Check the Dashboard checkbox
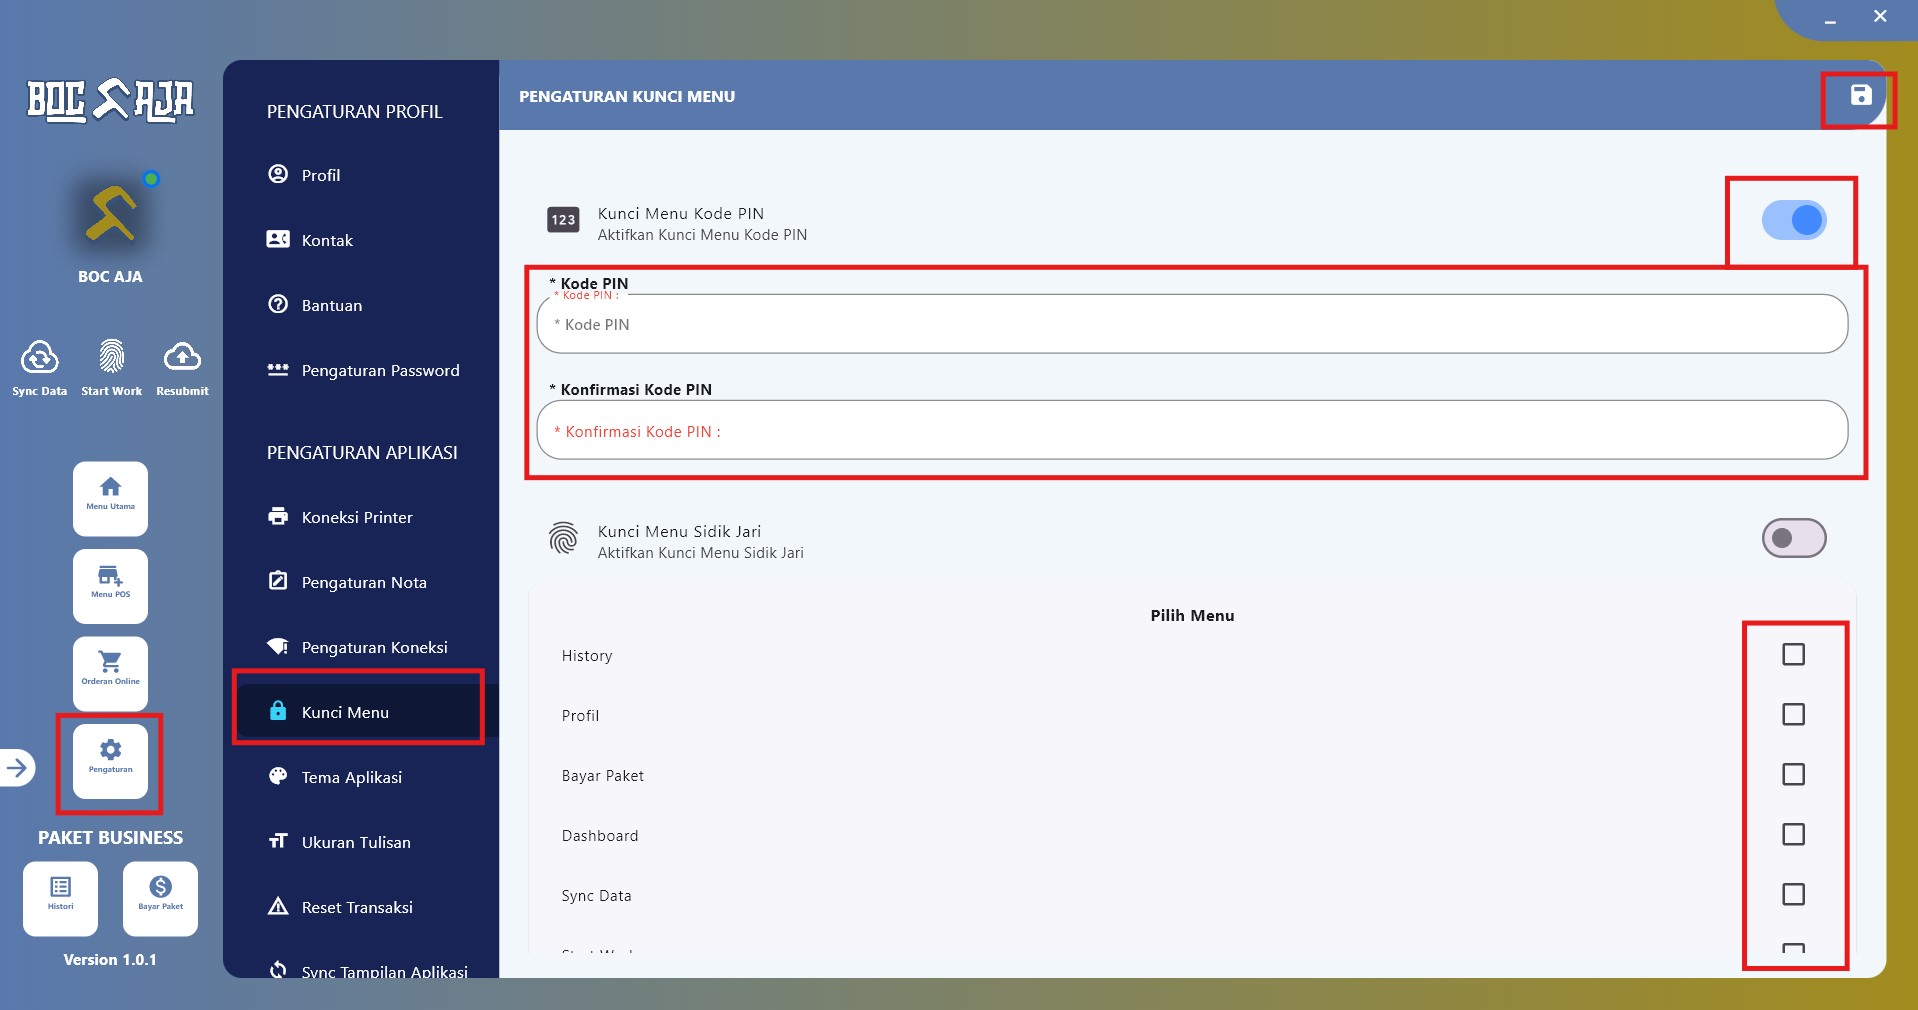 pyautogui.click(x=1793, y=834)
